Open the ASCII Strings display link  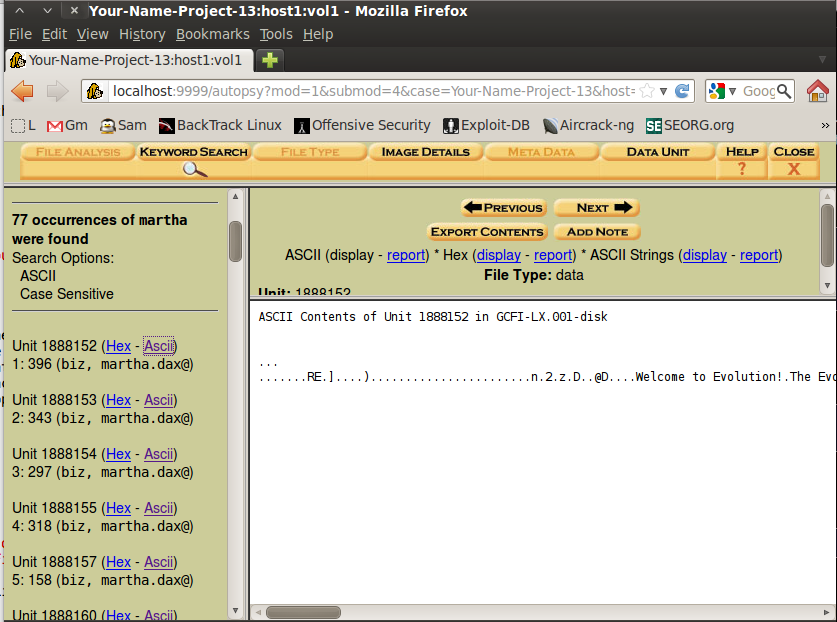(x=705, y=255)
